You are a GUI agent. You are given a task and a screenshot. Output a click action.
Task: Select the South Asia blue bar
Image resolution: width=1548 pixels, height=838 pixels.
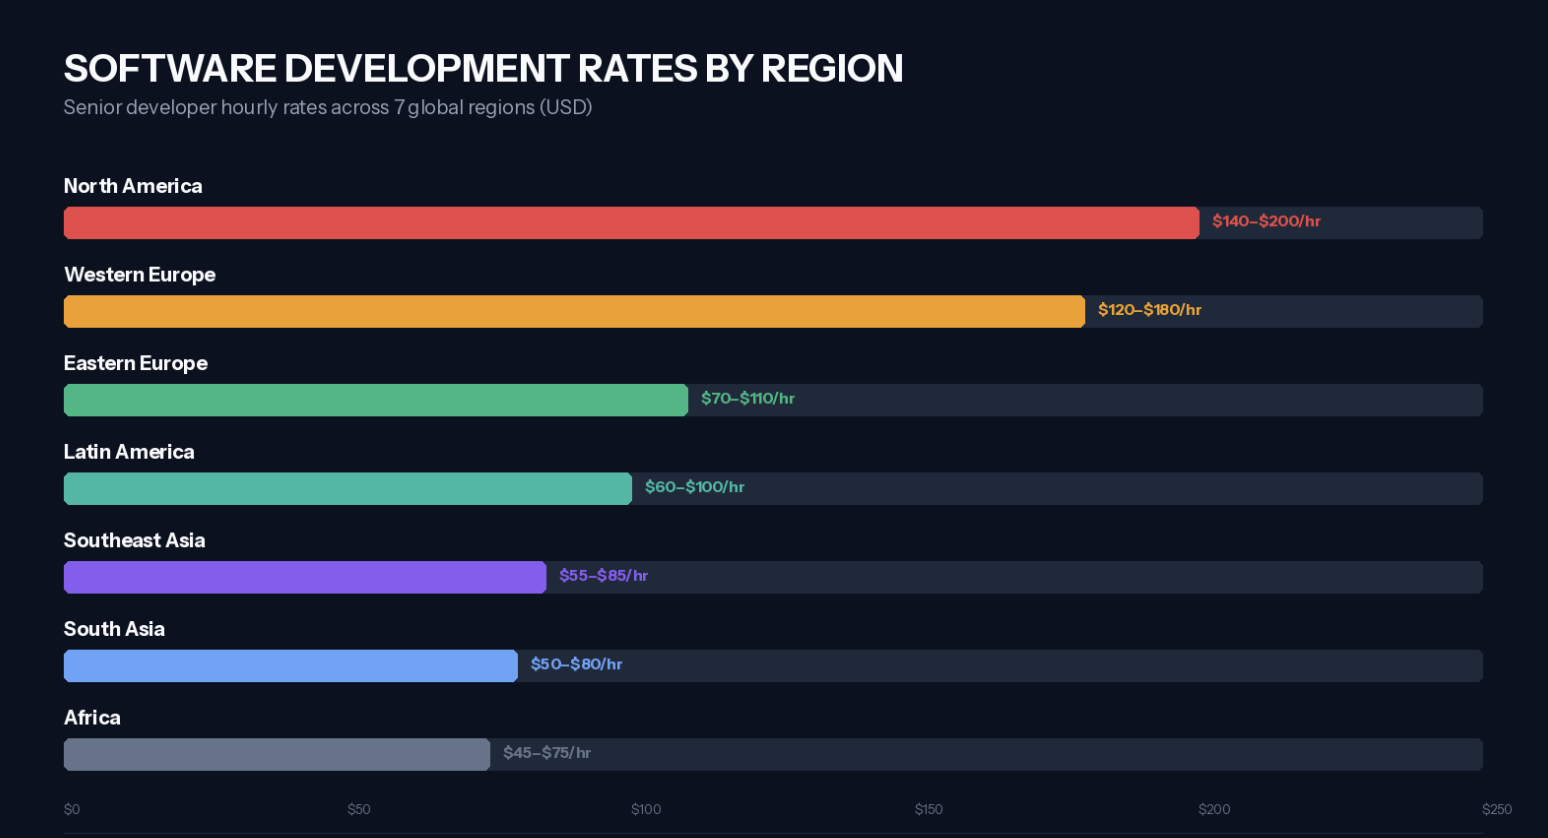tap(290, 665)
